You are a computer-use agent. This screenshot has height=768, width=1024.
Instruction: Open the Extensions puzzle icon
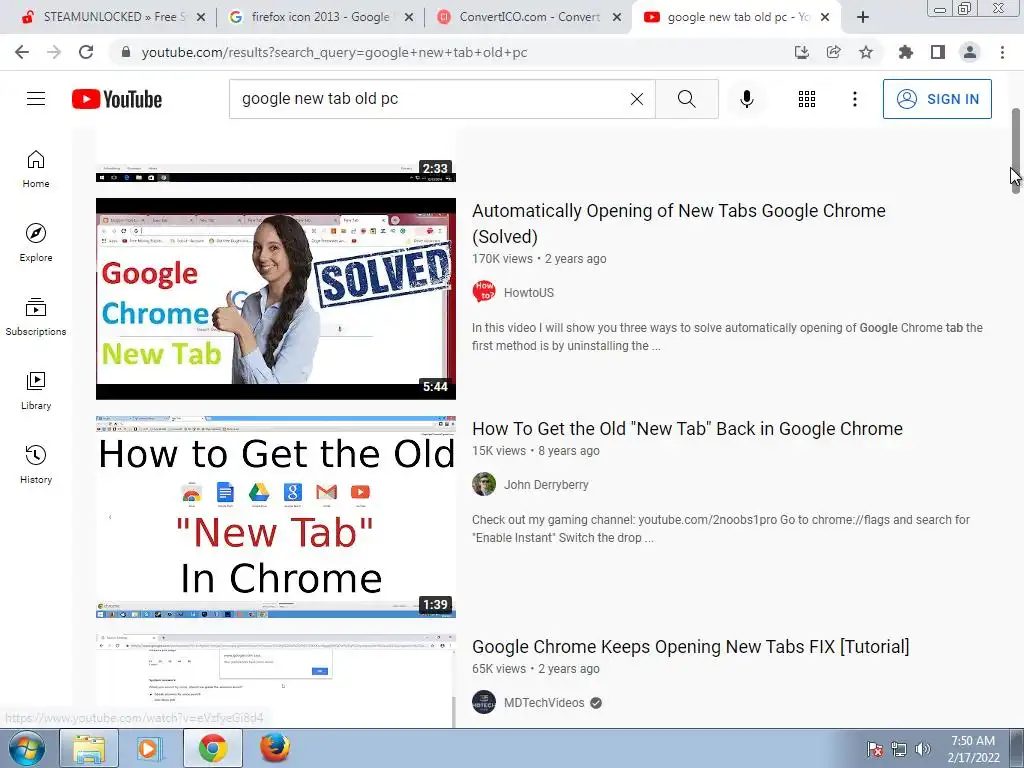906,52
